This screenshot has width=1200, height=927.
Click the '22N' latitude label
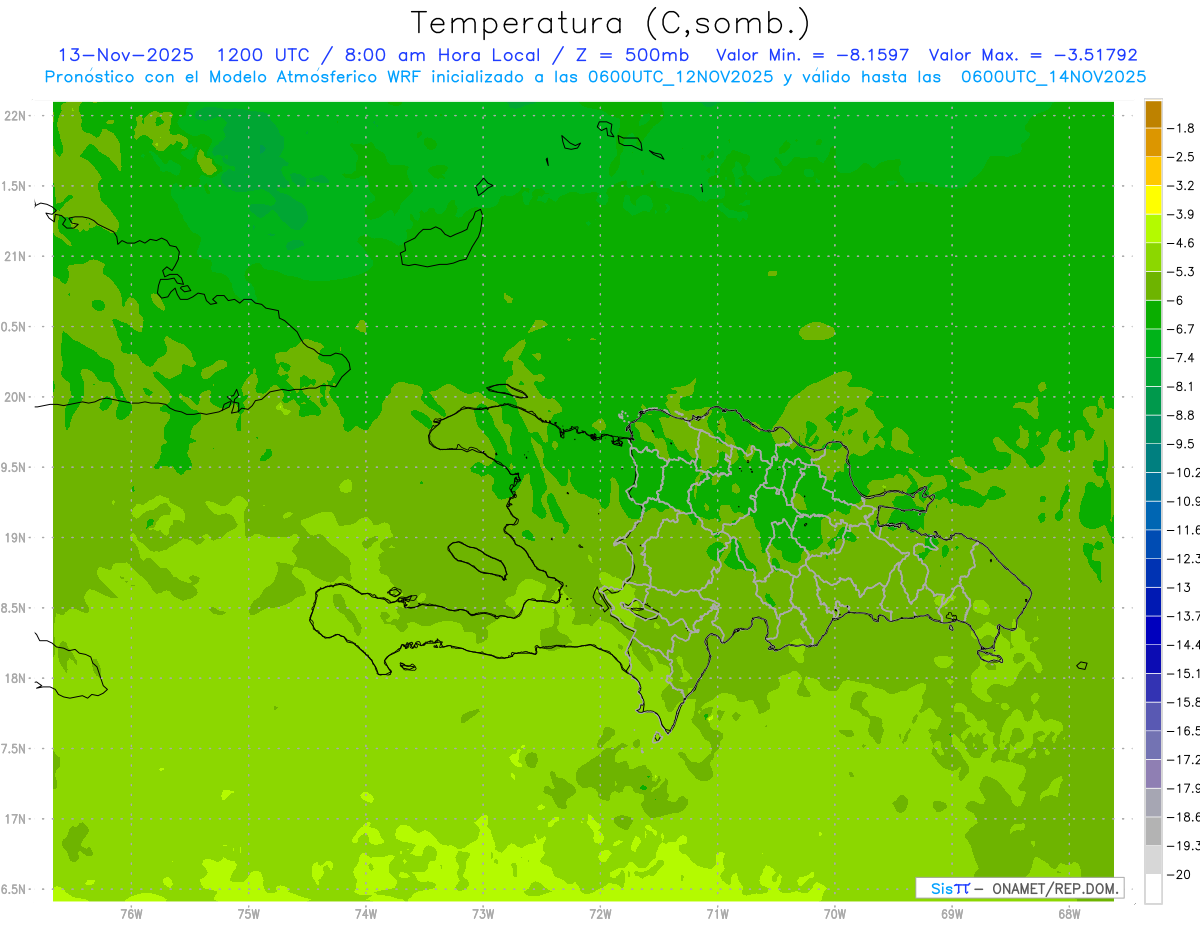pos(15,115)
